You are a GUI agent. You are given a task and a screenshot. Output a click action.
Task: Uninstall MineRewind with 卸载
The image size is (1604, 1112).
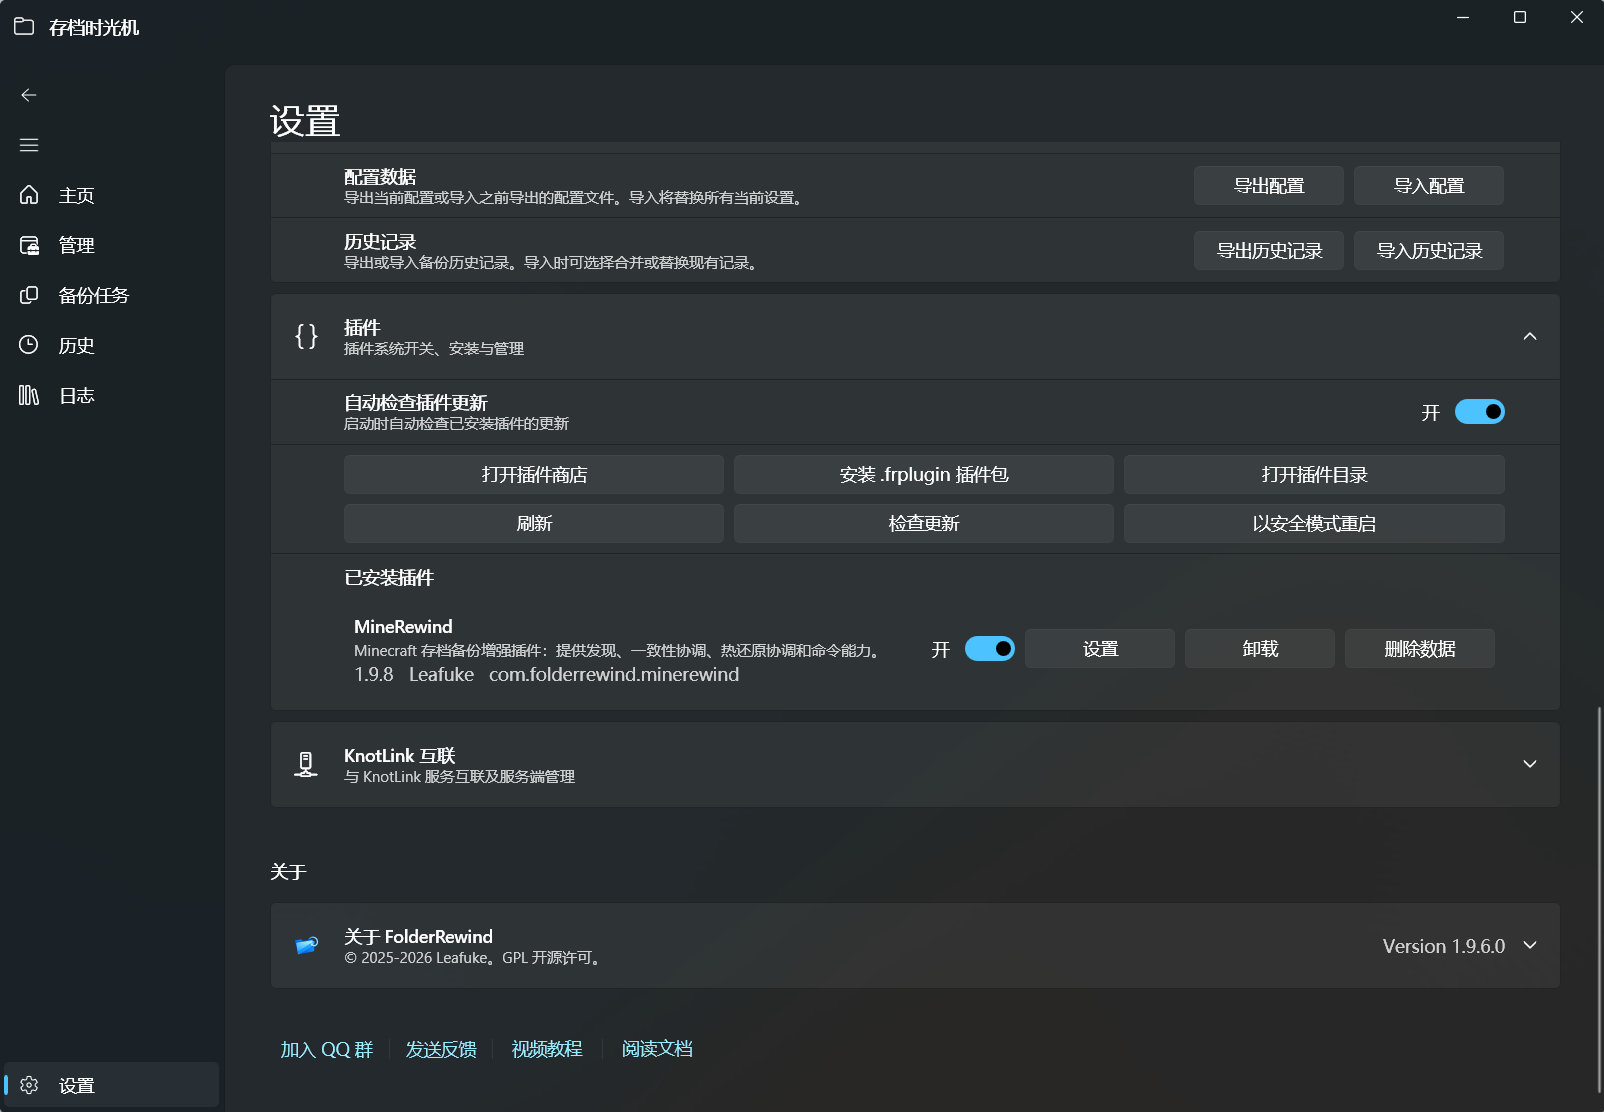(1260, 648)
